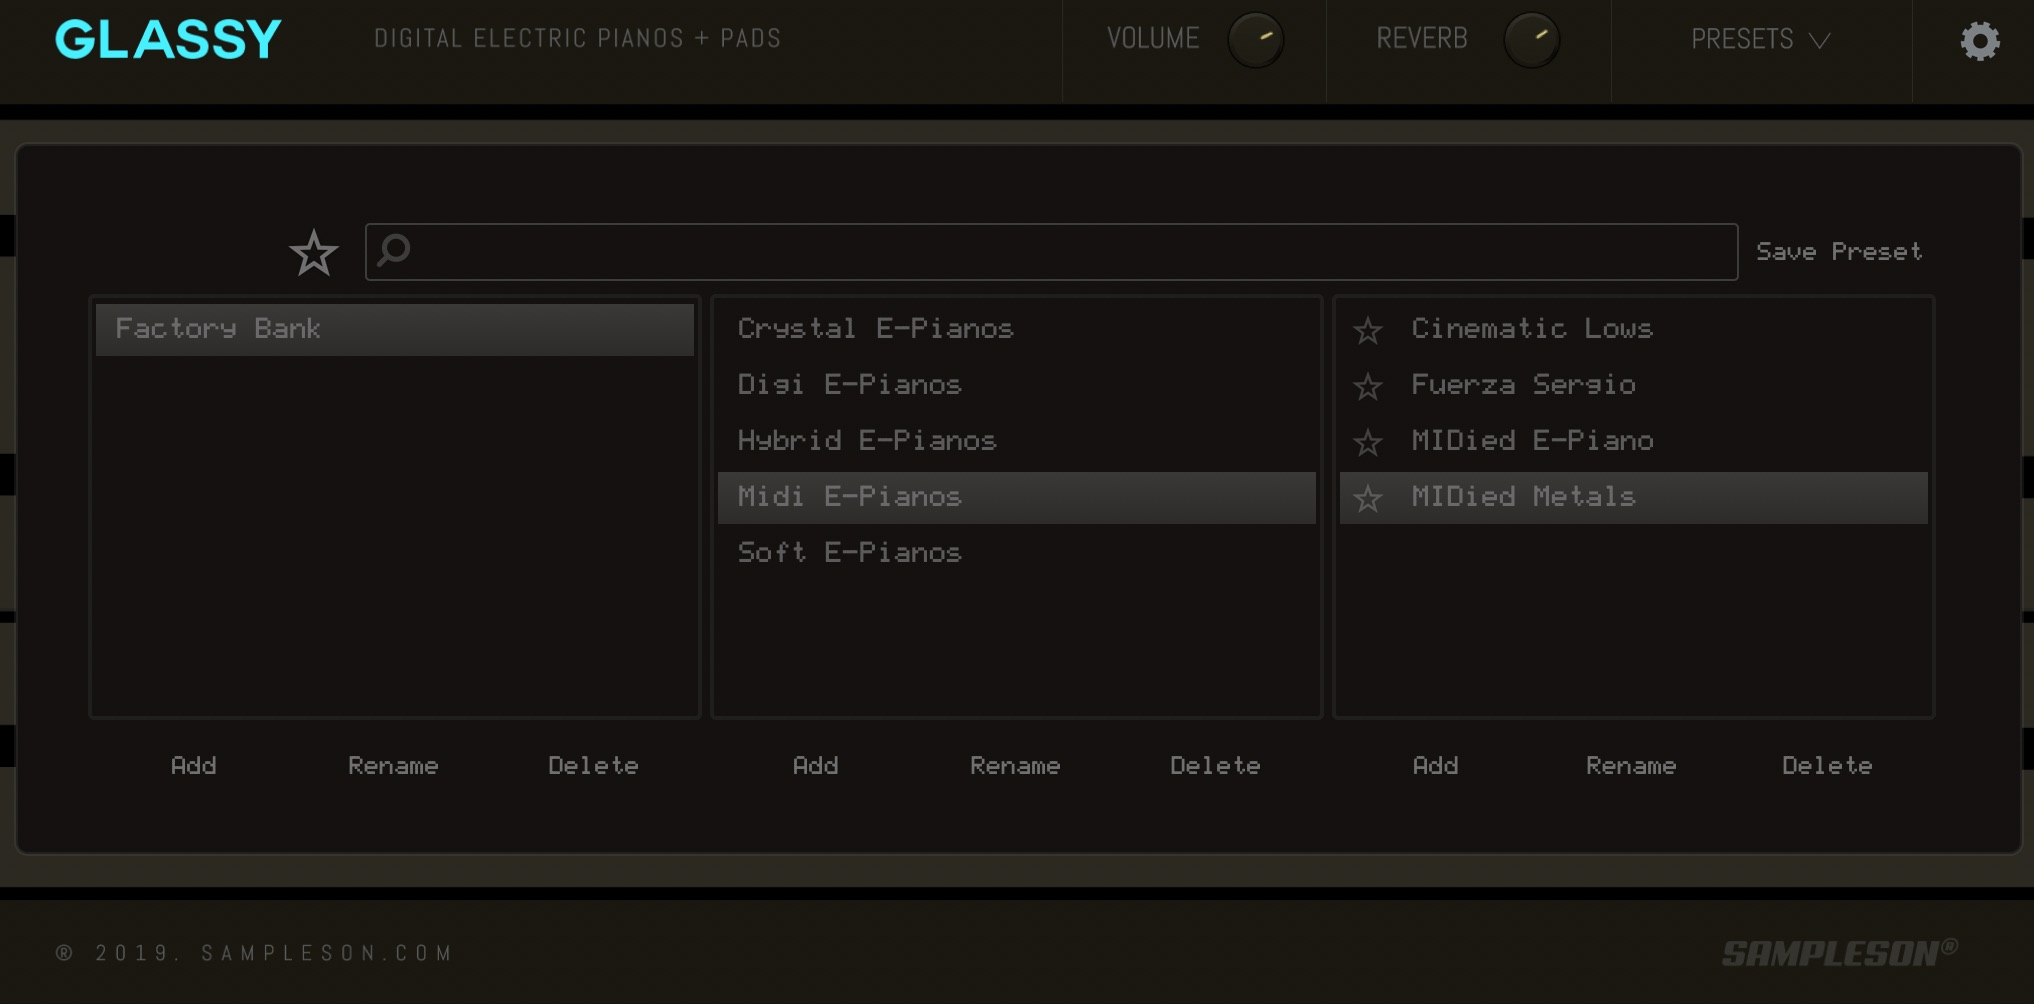Viewport: 2034px width, 1004px height.
Task: Click Delete under the presets list
Action: point(1826,766)
